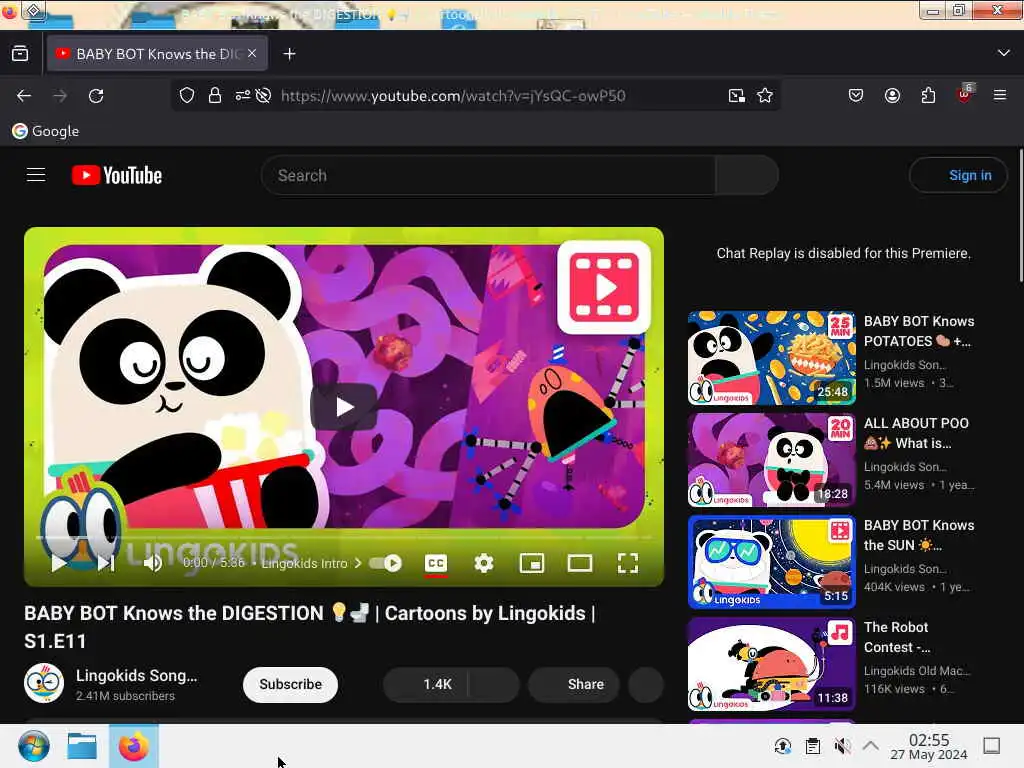Toggle the autoplay switch

click(x=385, y=563)
